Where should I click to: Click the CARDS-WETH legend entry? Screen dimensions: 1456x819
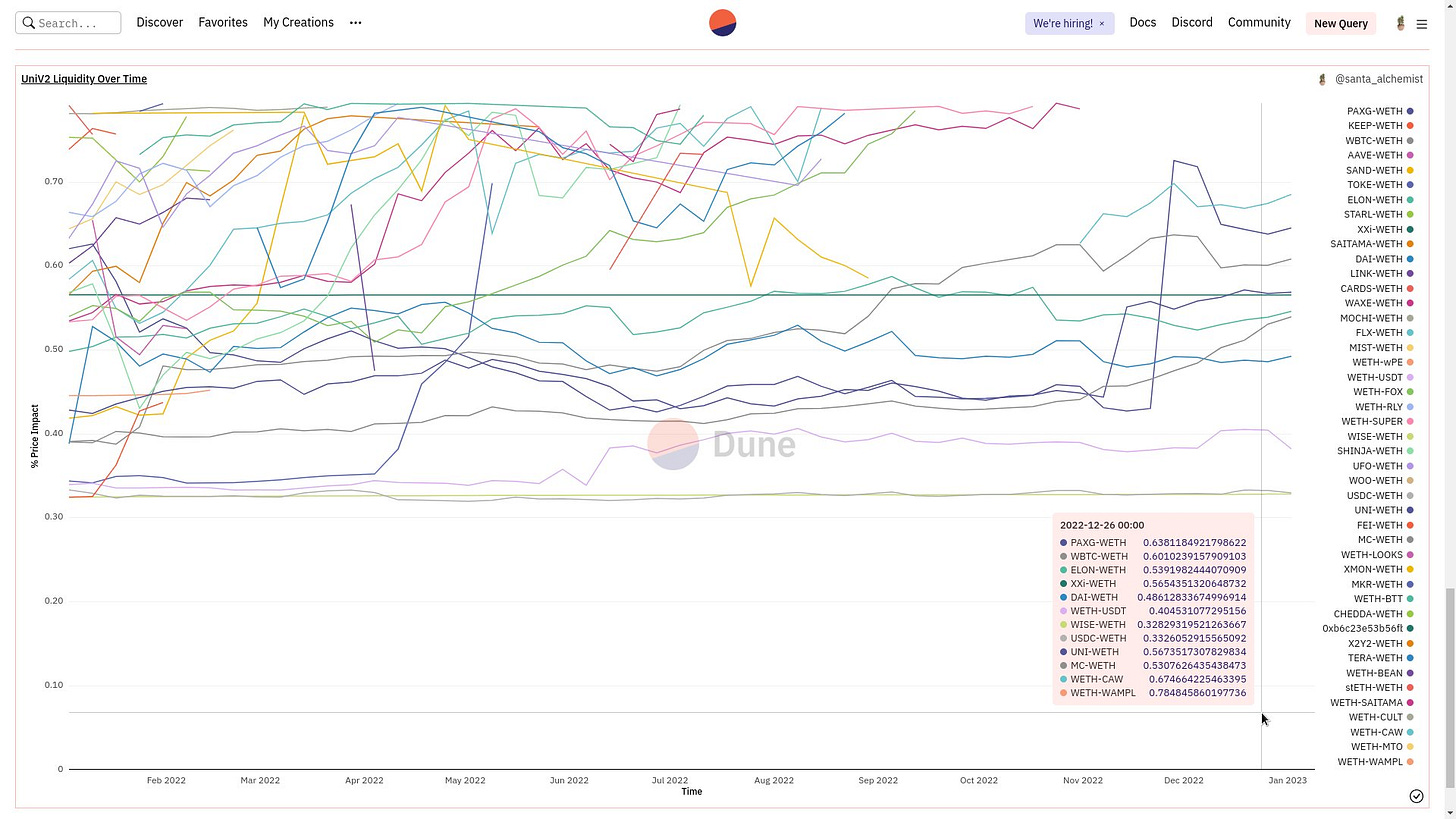pos(1377,288)
